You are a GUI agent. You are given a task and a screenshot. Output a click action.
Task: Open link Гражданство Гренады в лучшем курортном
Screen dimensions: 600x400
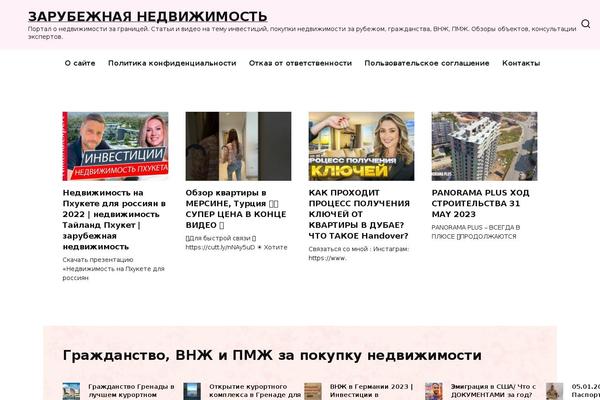point(131,391)
